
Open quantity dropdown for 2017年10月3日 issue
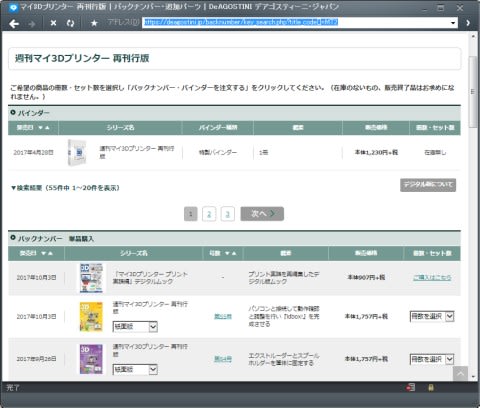[x=432, y=316]
